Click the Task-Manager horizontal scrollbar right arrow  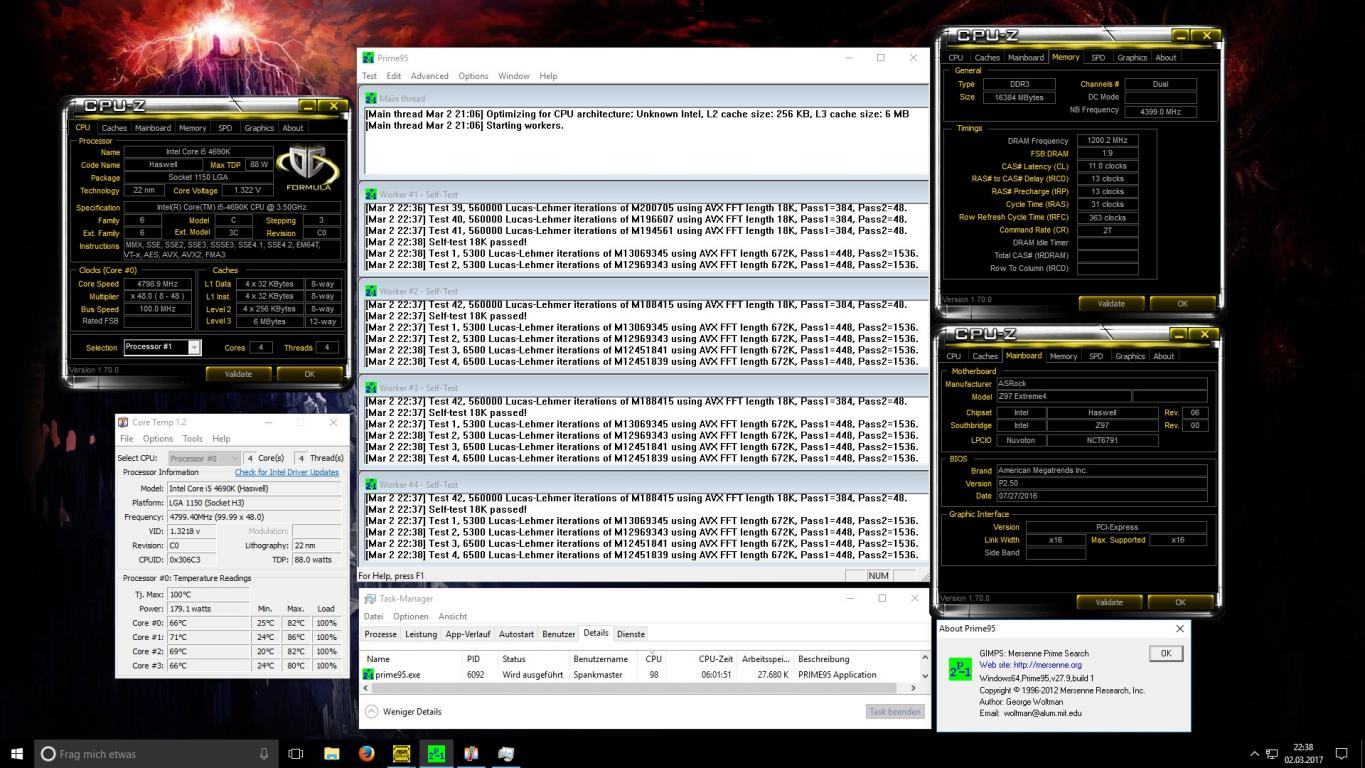click(x=912, y=688)
